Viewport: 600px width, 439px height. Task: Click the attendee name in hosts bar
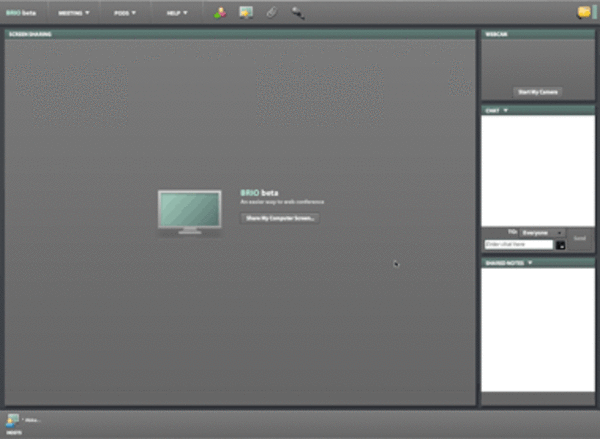pyautogui.click(x=33, y=420)
